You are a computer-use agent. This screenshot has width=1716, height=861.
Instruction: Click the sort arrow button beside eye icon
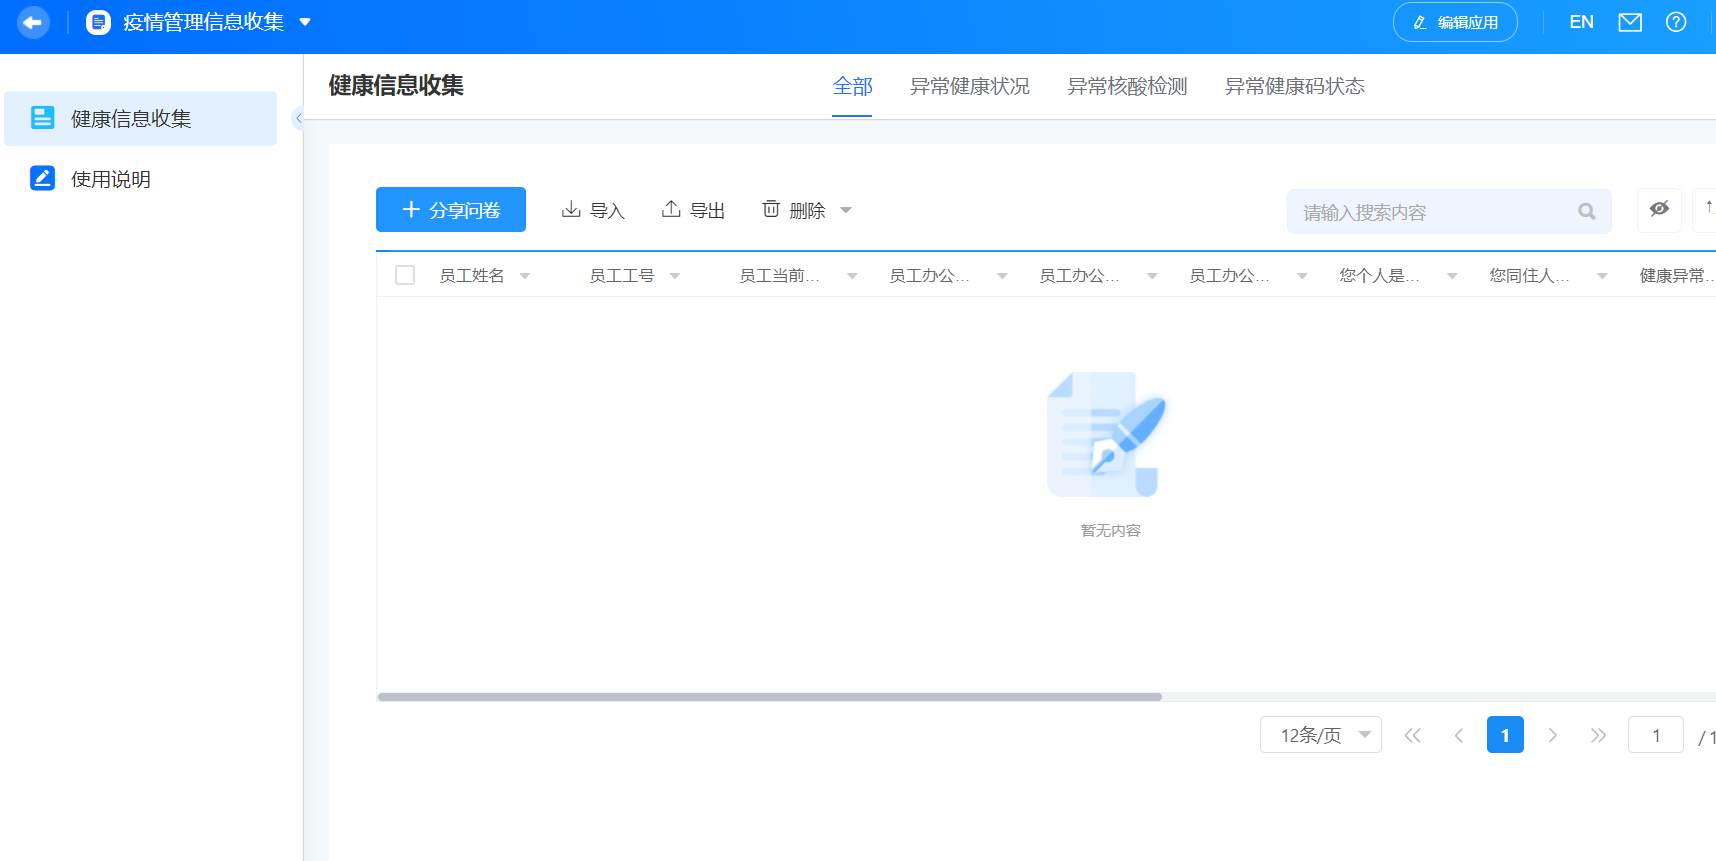click(1706, 210)
